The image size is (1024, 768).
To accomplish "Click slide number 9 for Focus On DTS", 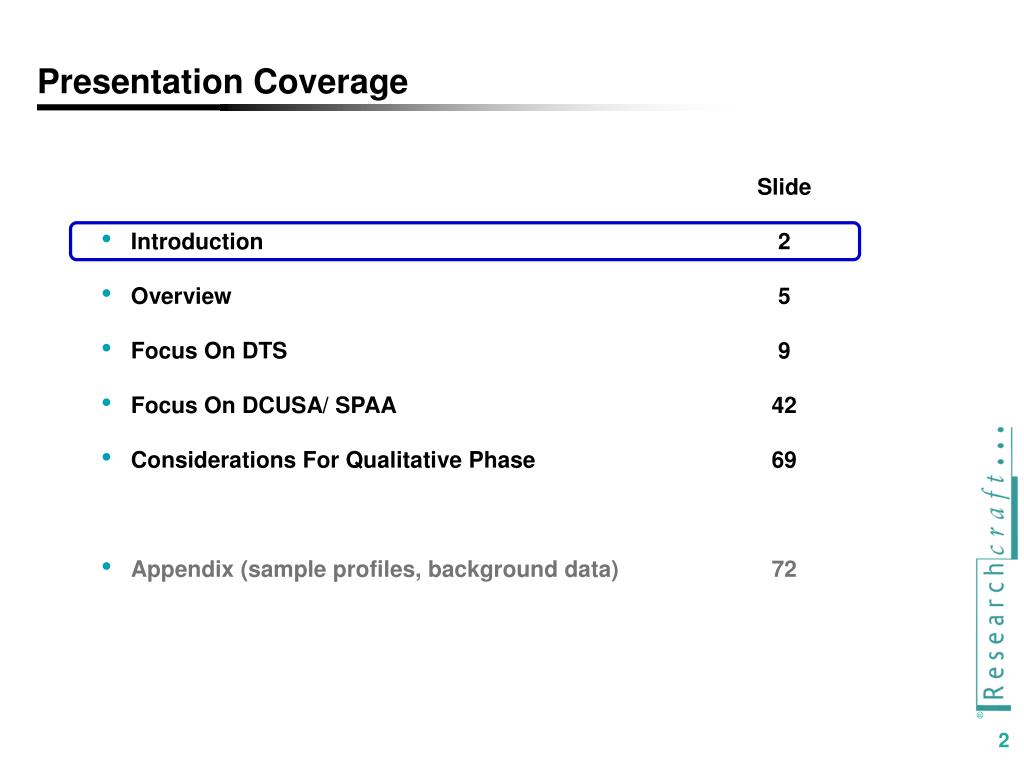I will (784, 351).
